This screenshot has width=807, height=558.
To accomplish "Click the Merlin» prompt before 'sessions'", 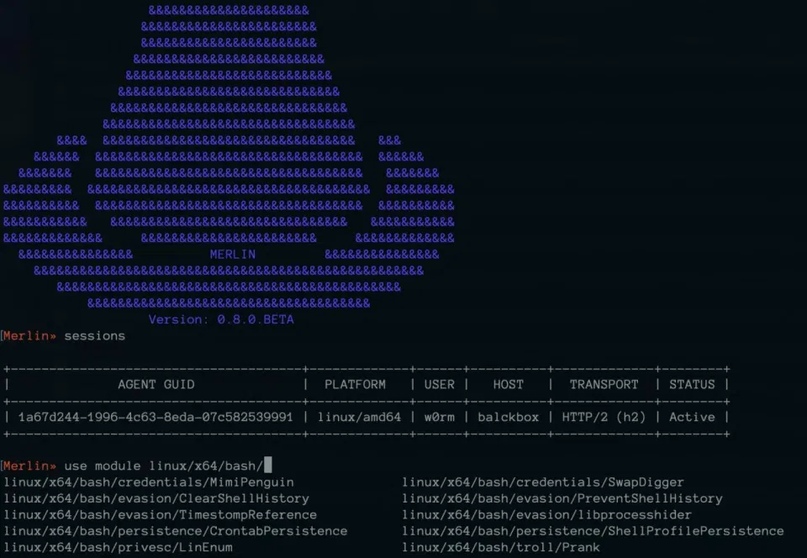I will pos(29,336).
